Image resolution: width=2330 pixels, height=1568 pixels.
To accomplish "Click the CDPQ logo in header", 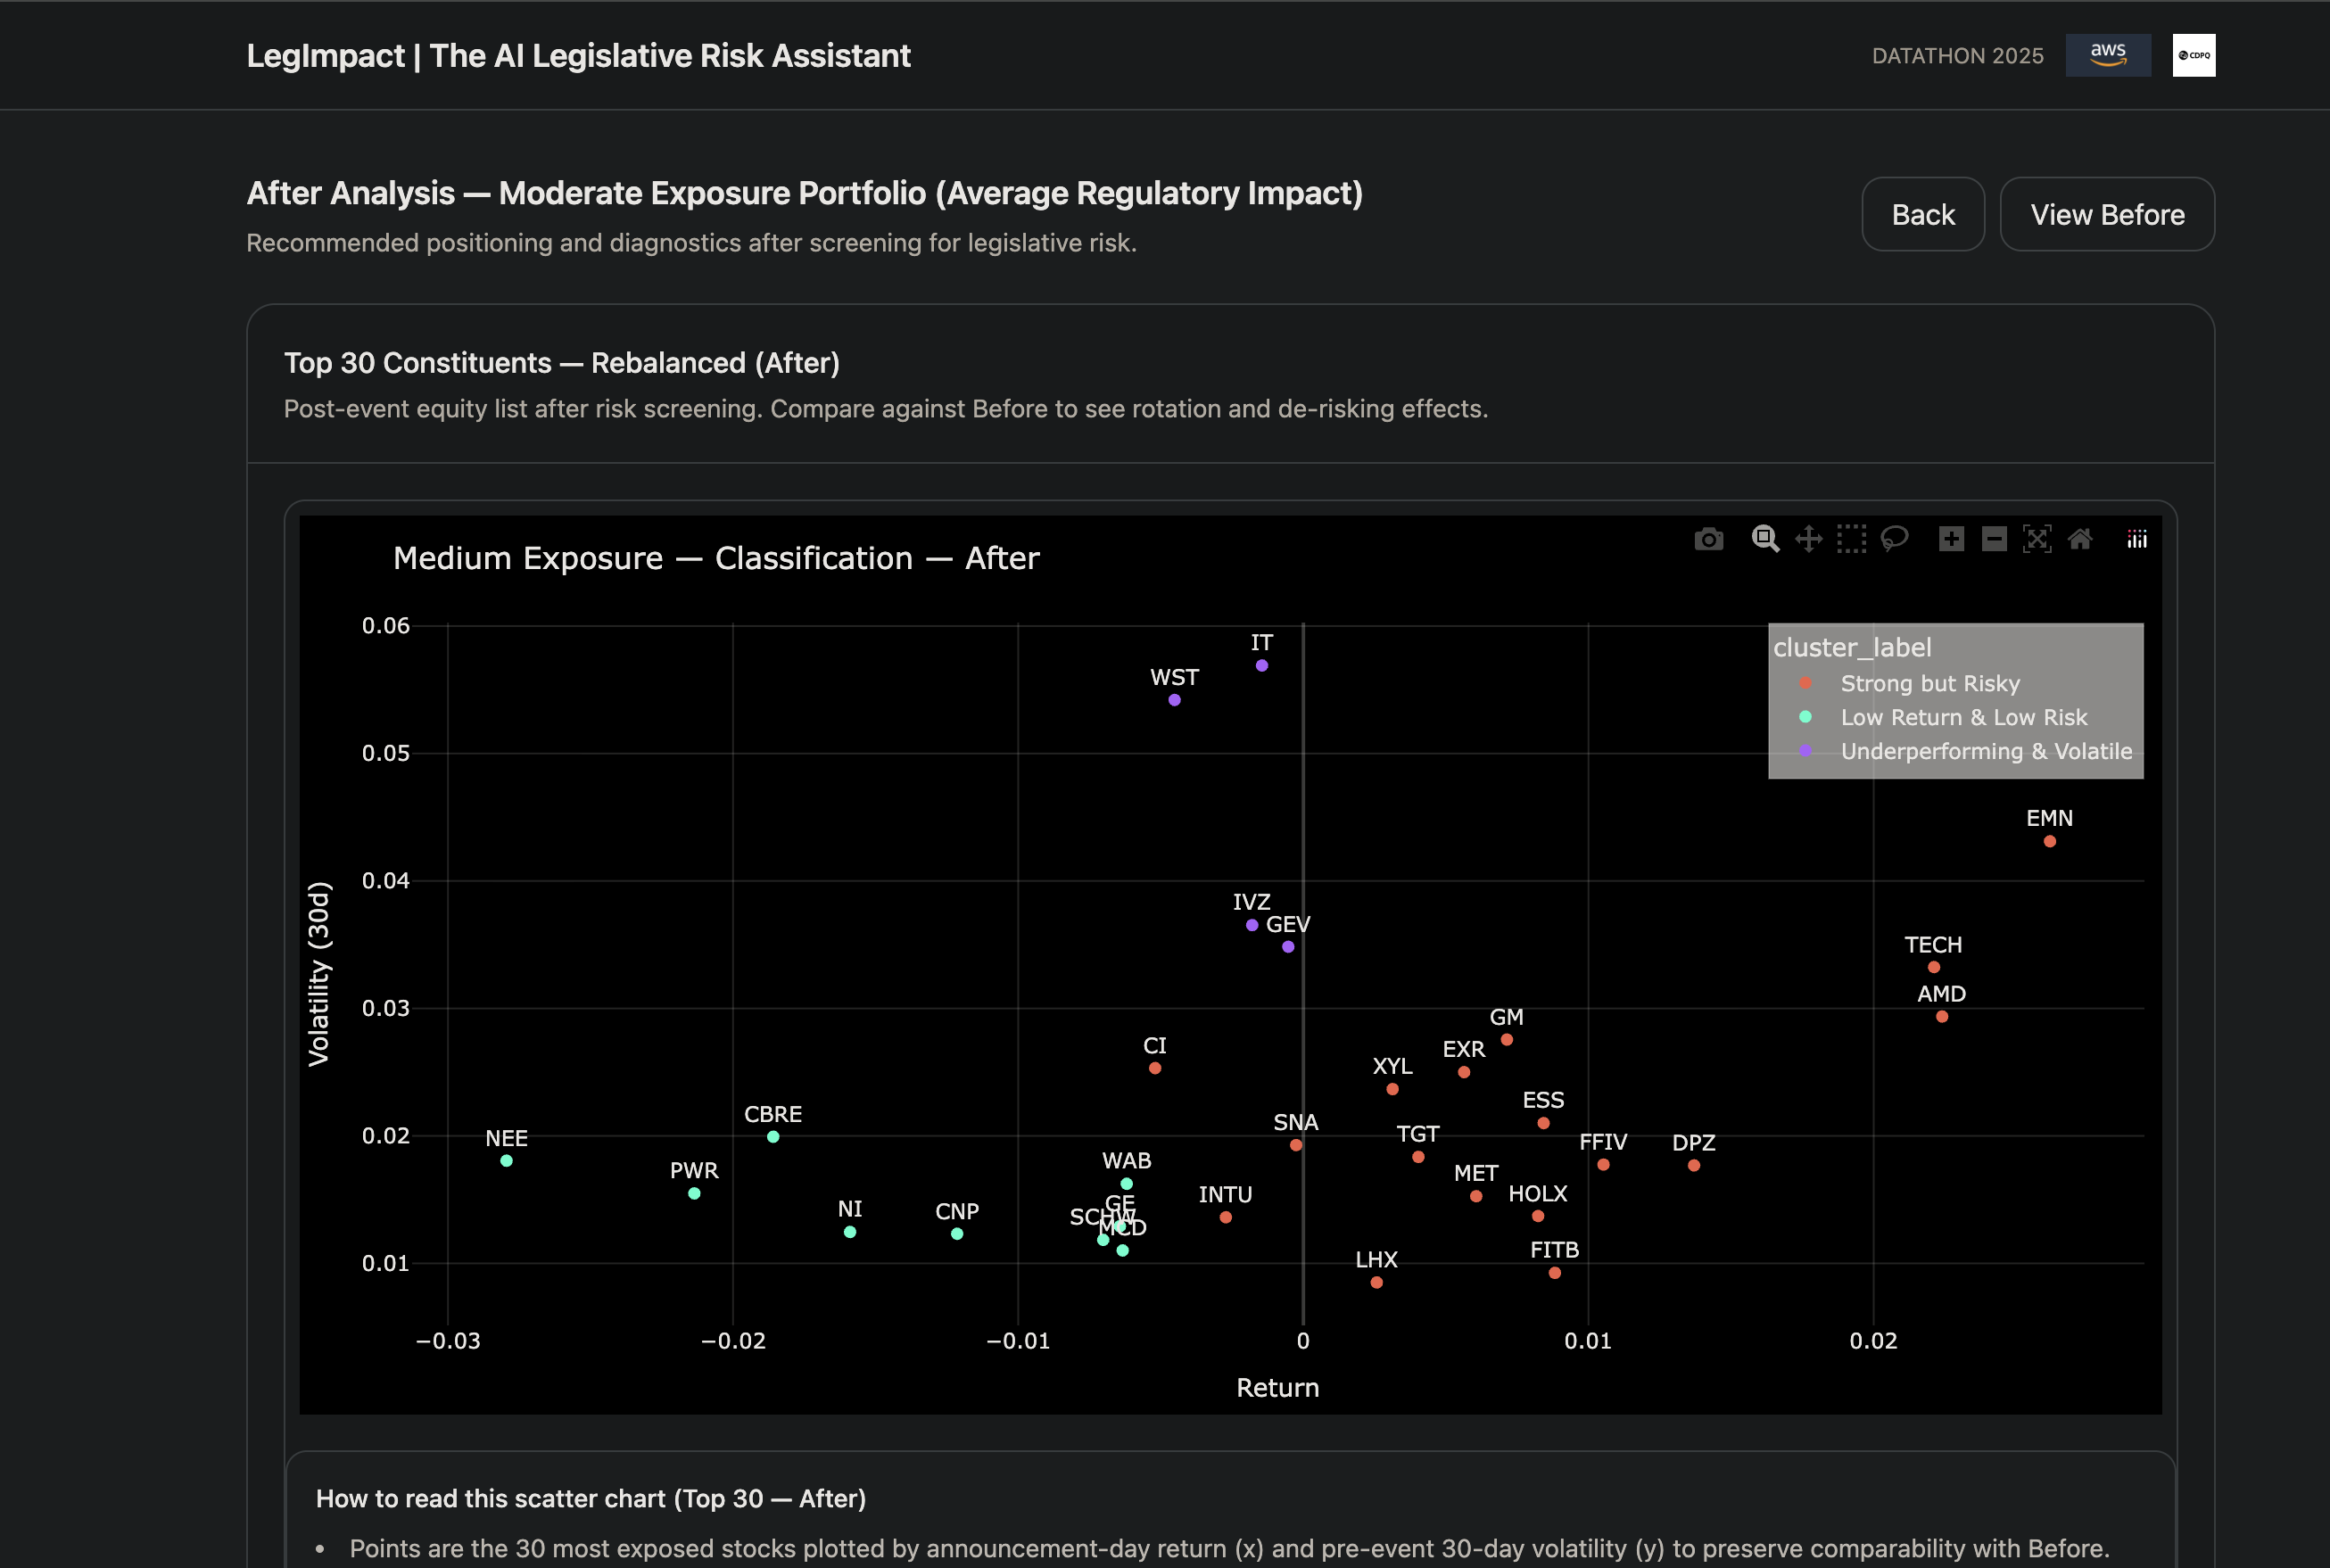I will (2194, 55).
